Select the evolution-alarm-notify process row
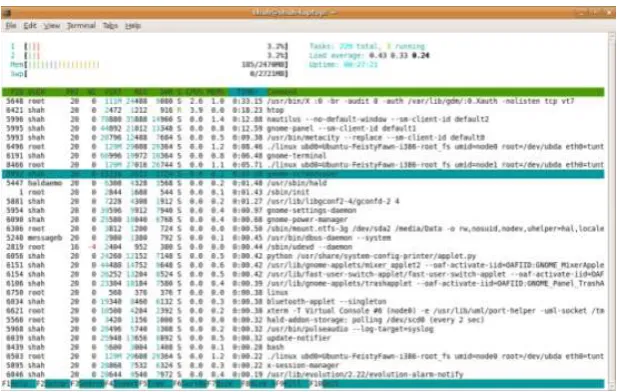The height and width of the screenshot is (392, 617). click(x=303, y=374)
